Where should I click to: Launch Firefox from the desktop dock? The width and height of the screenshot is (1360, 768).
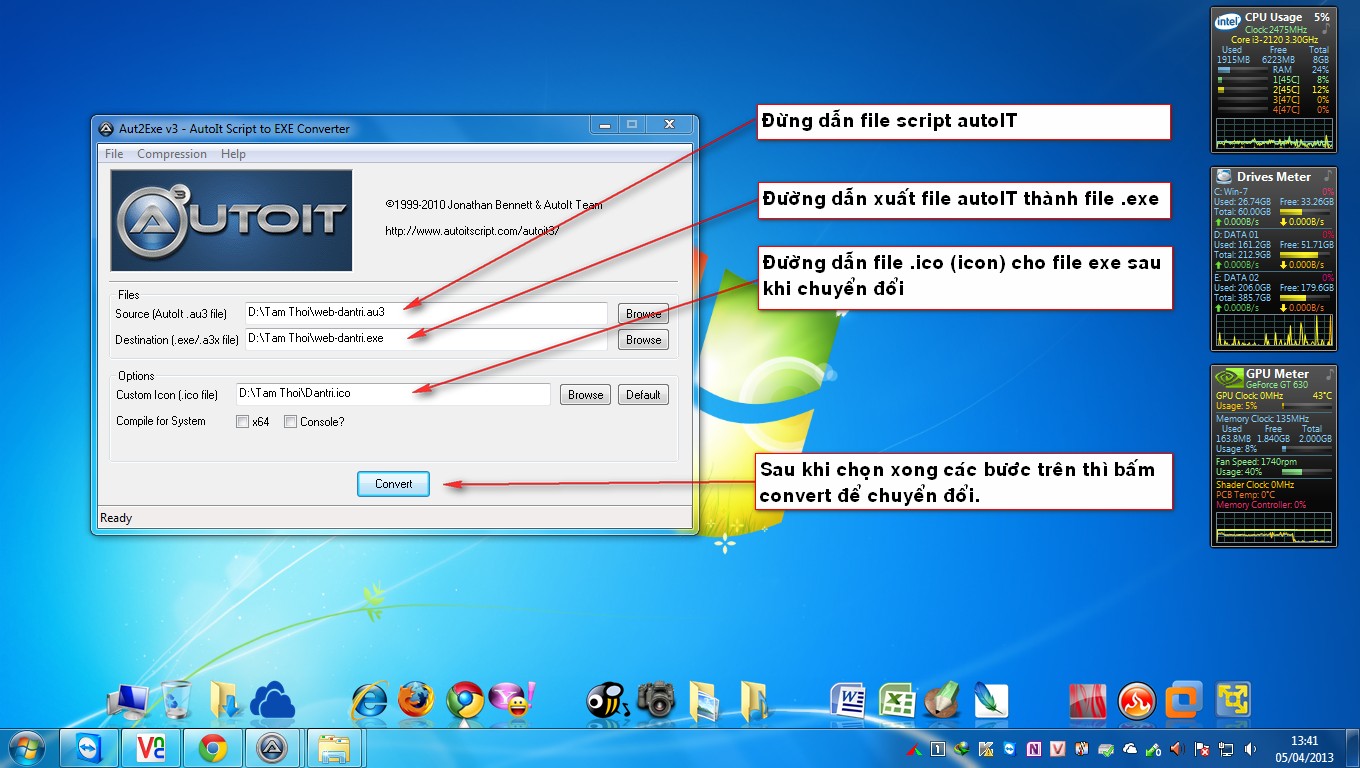[x=417, y=700]
